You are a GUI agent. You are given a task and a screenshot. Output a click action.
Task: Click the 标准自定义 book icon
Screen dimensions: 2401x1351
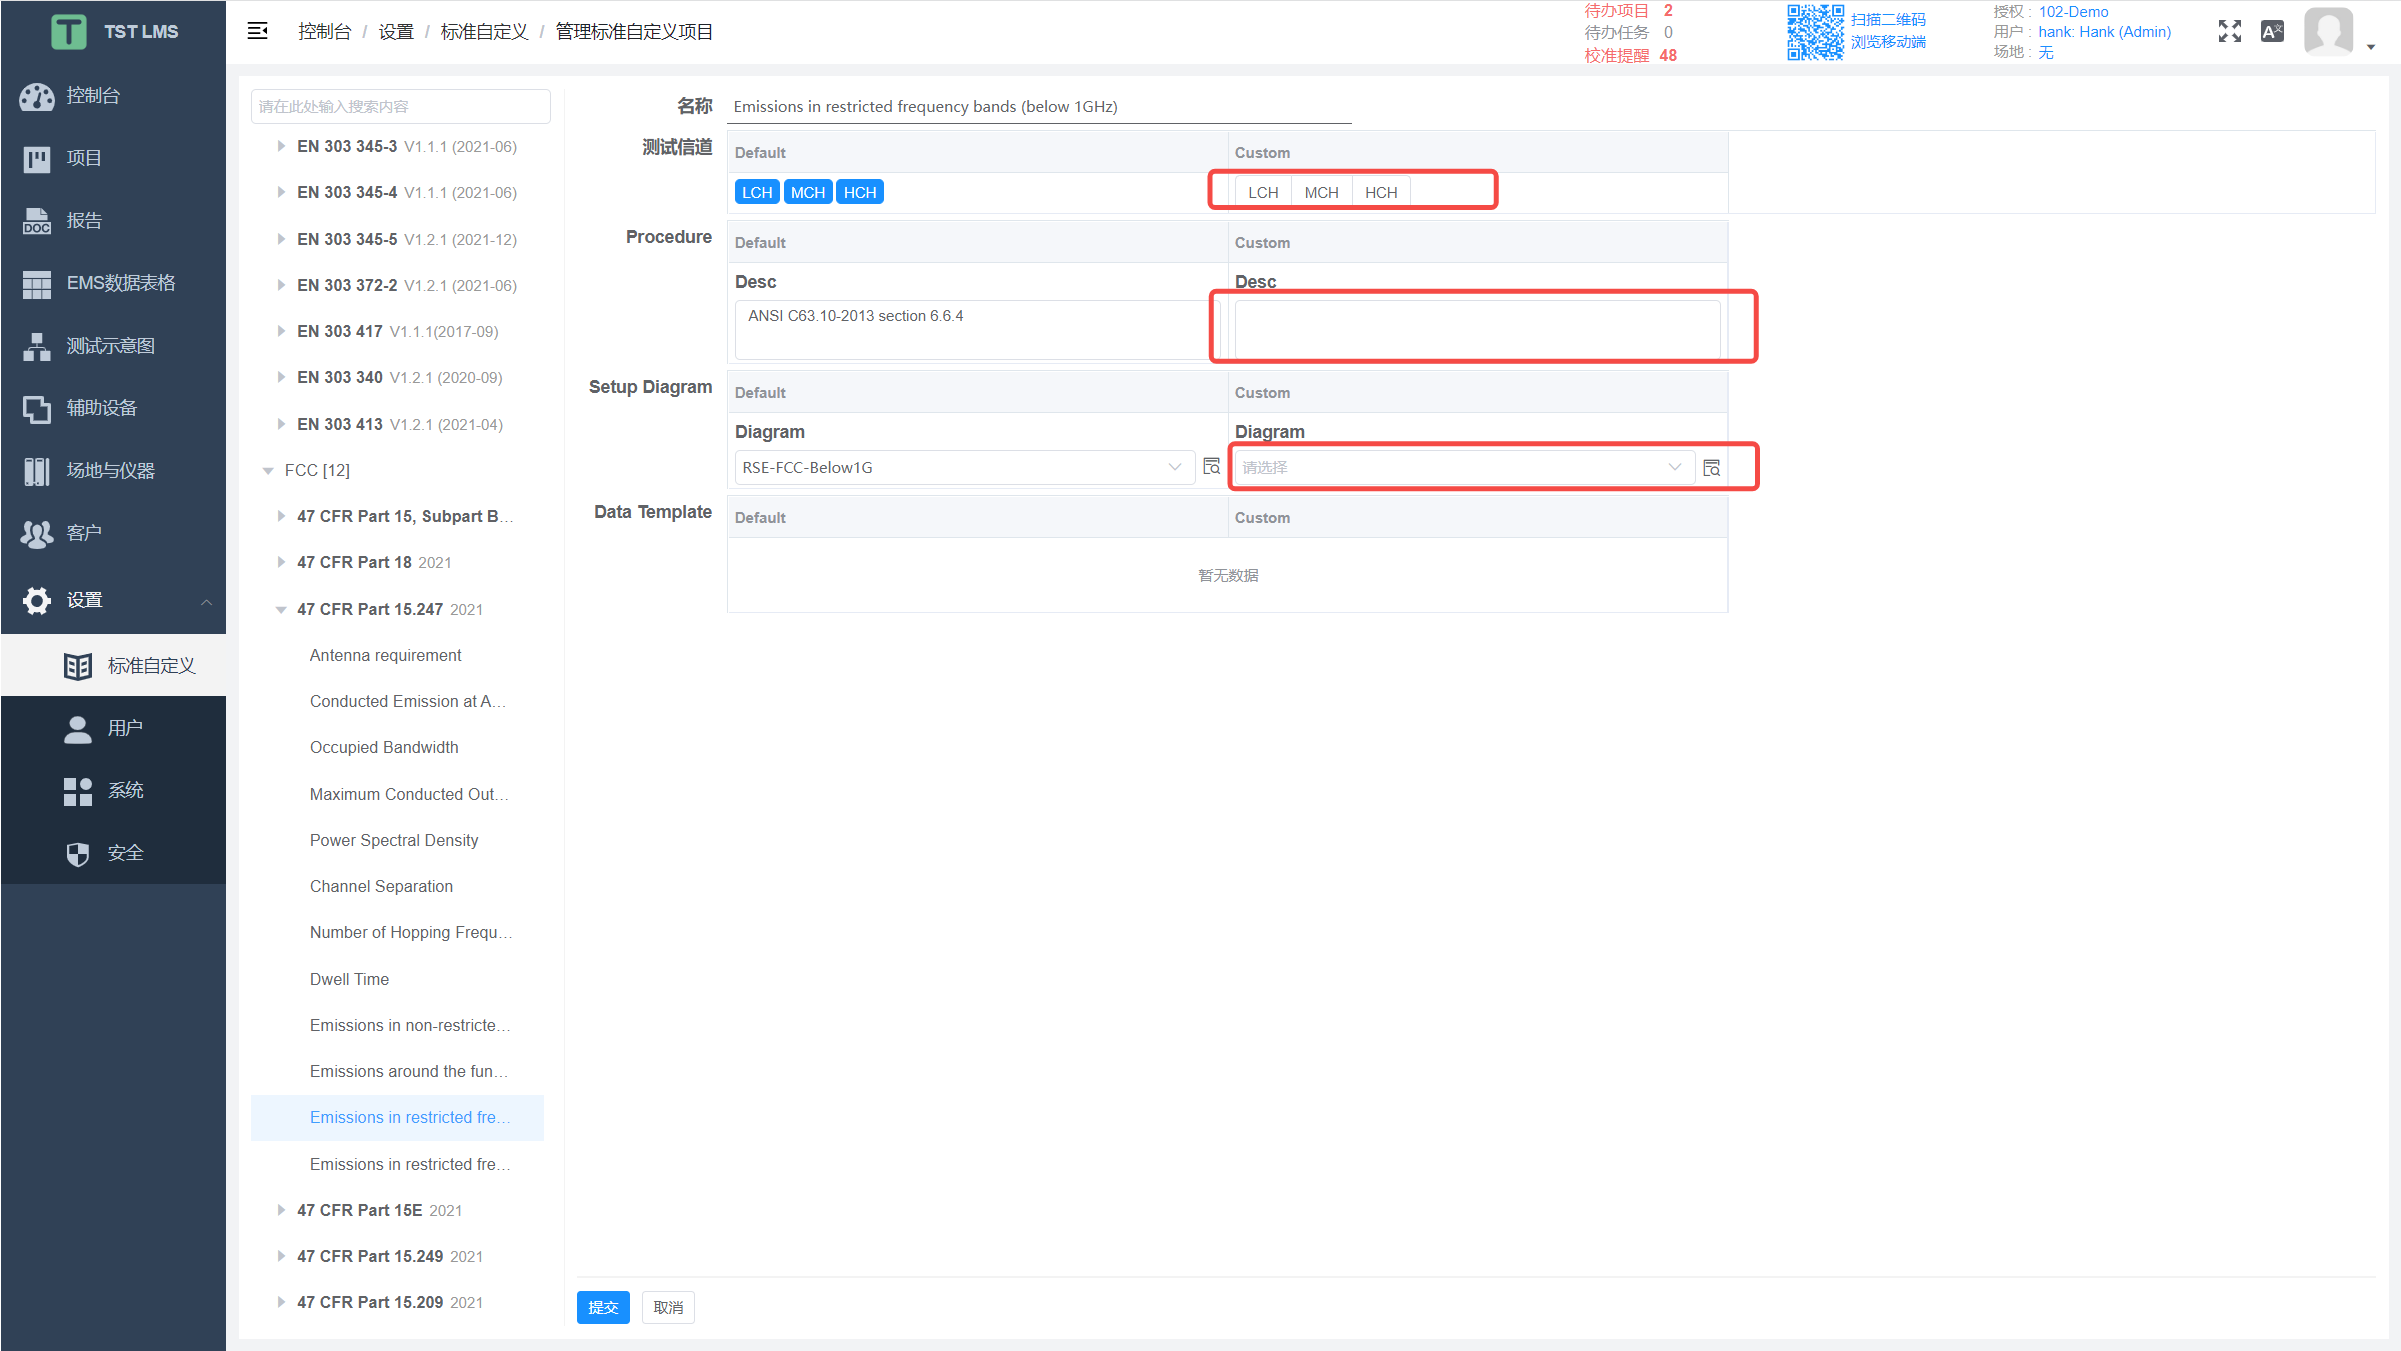click(x=78, y=666)
